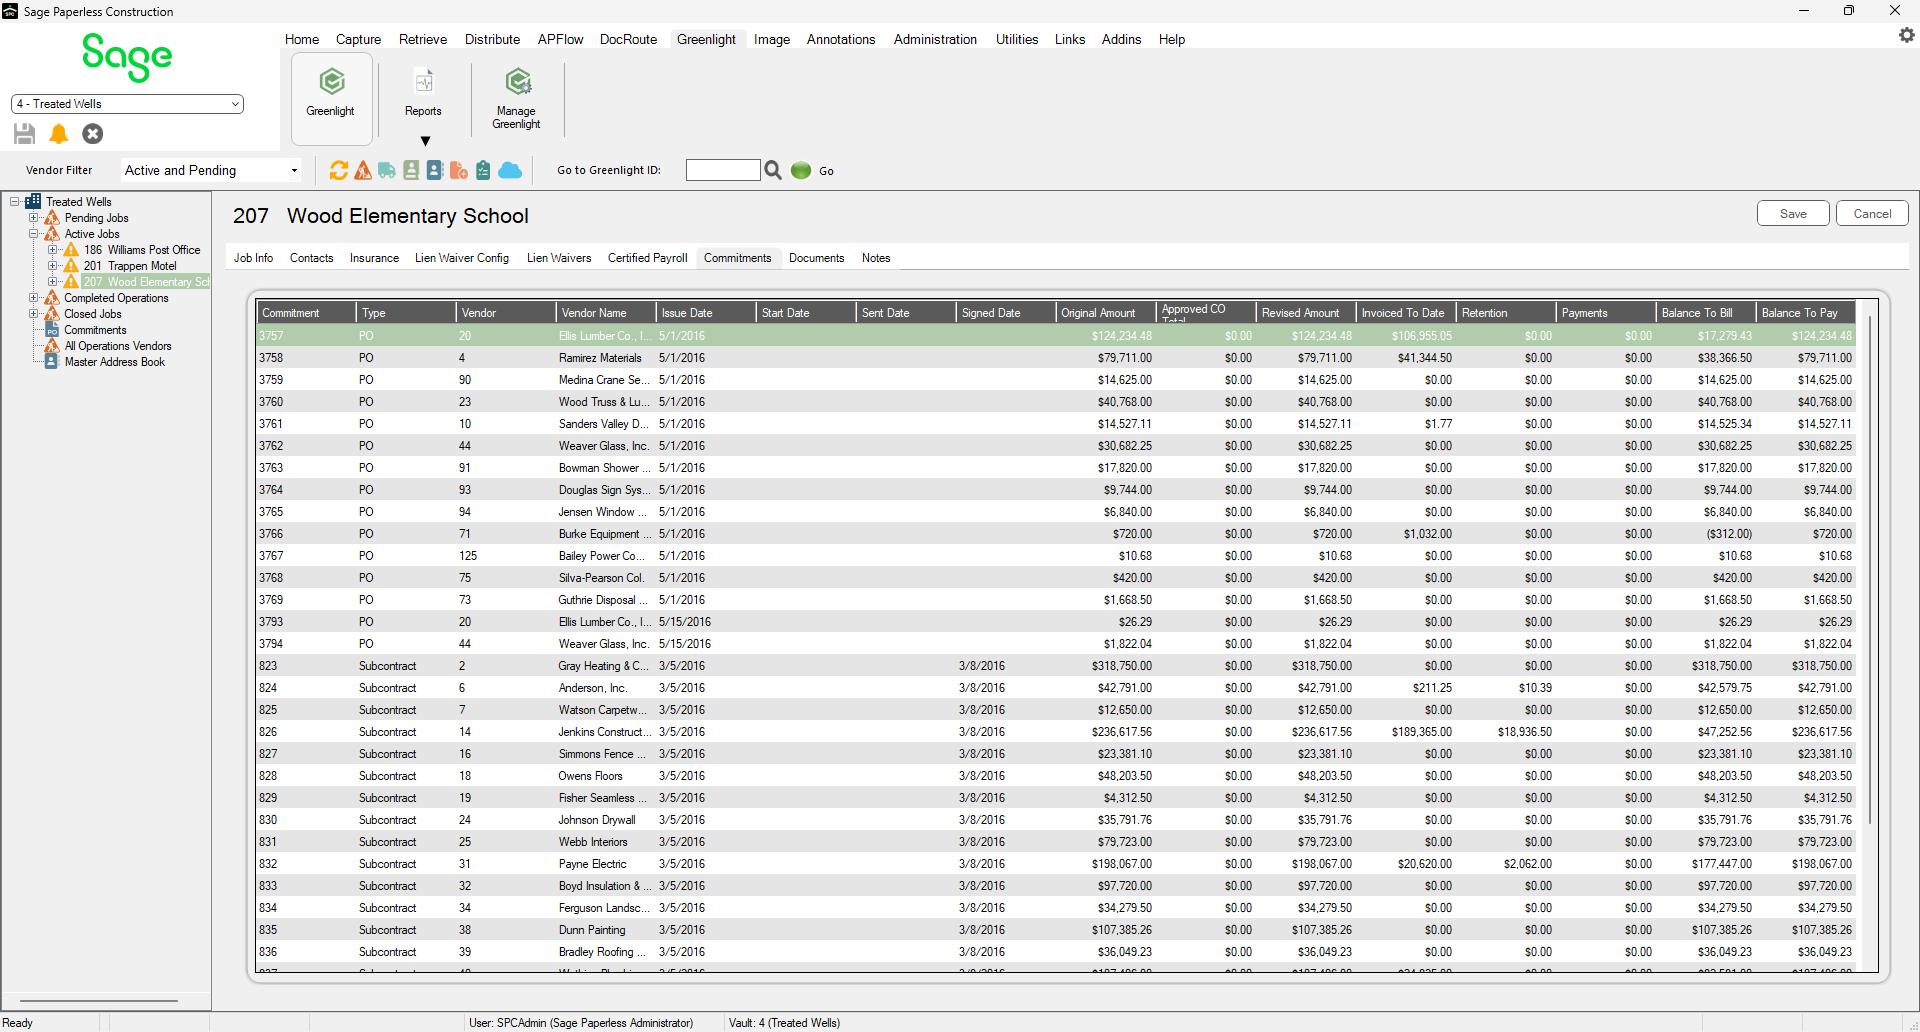Click the Treated Wells building icon
Image resolution: width=1920 pixels, height=1032 pixels.
click(x=33, y=202)
